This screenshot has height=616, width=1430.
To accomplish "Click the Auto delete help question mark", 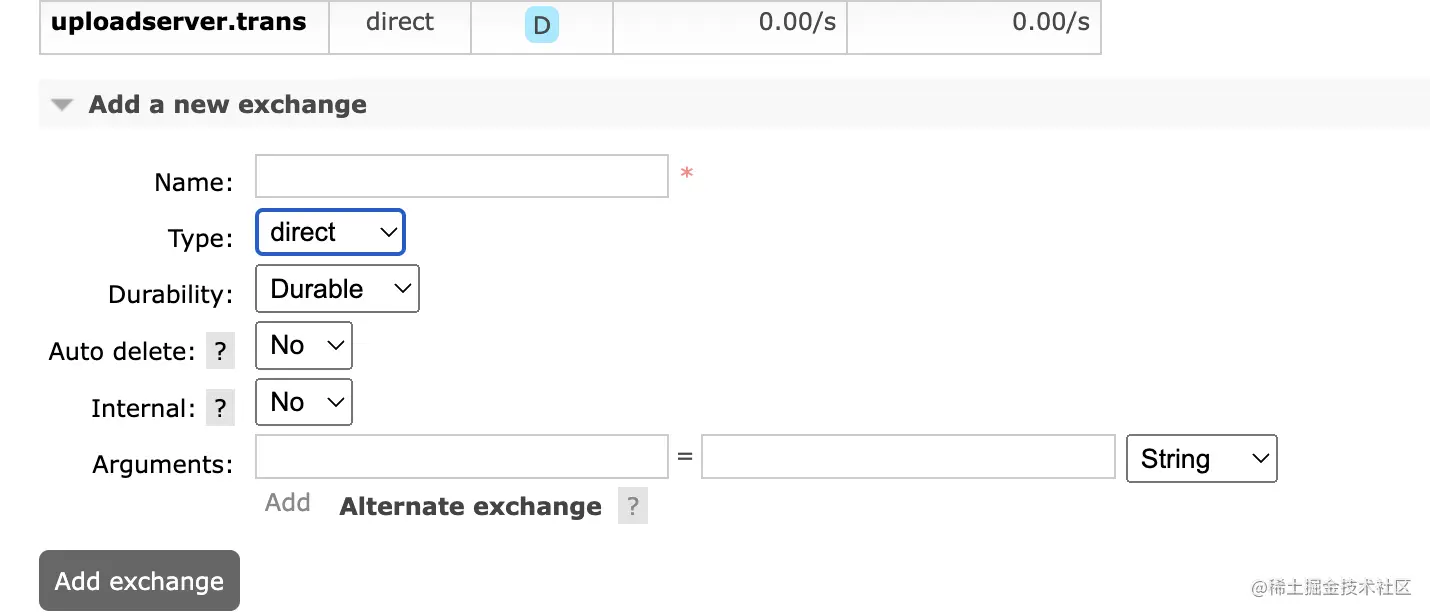I will [220, 352].
